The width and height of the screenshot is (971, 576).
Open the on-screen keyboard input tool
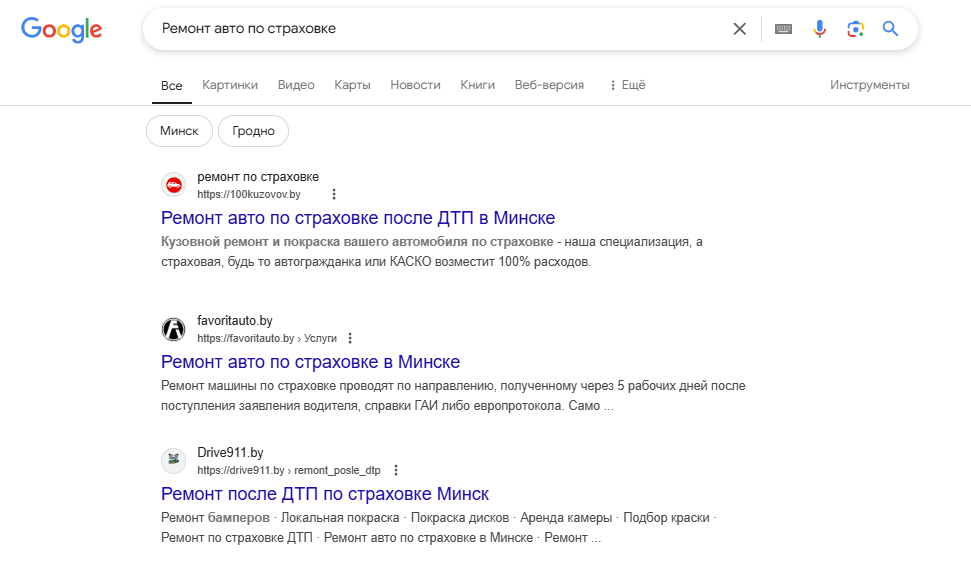(x=783, y=29)
